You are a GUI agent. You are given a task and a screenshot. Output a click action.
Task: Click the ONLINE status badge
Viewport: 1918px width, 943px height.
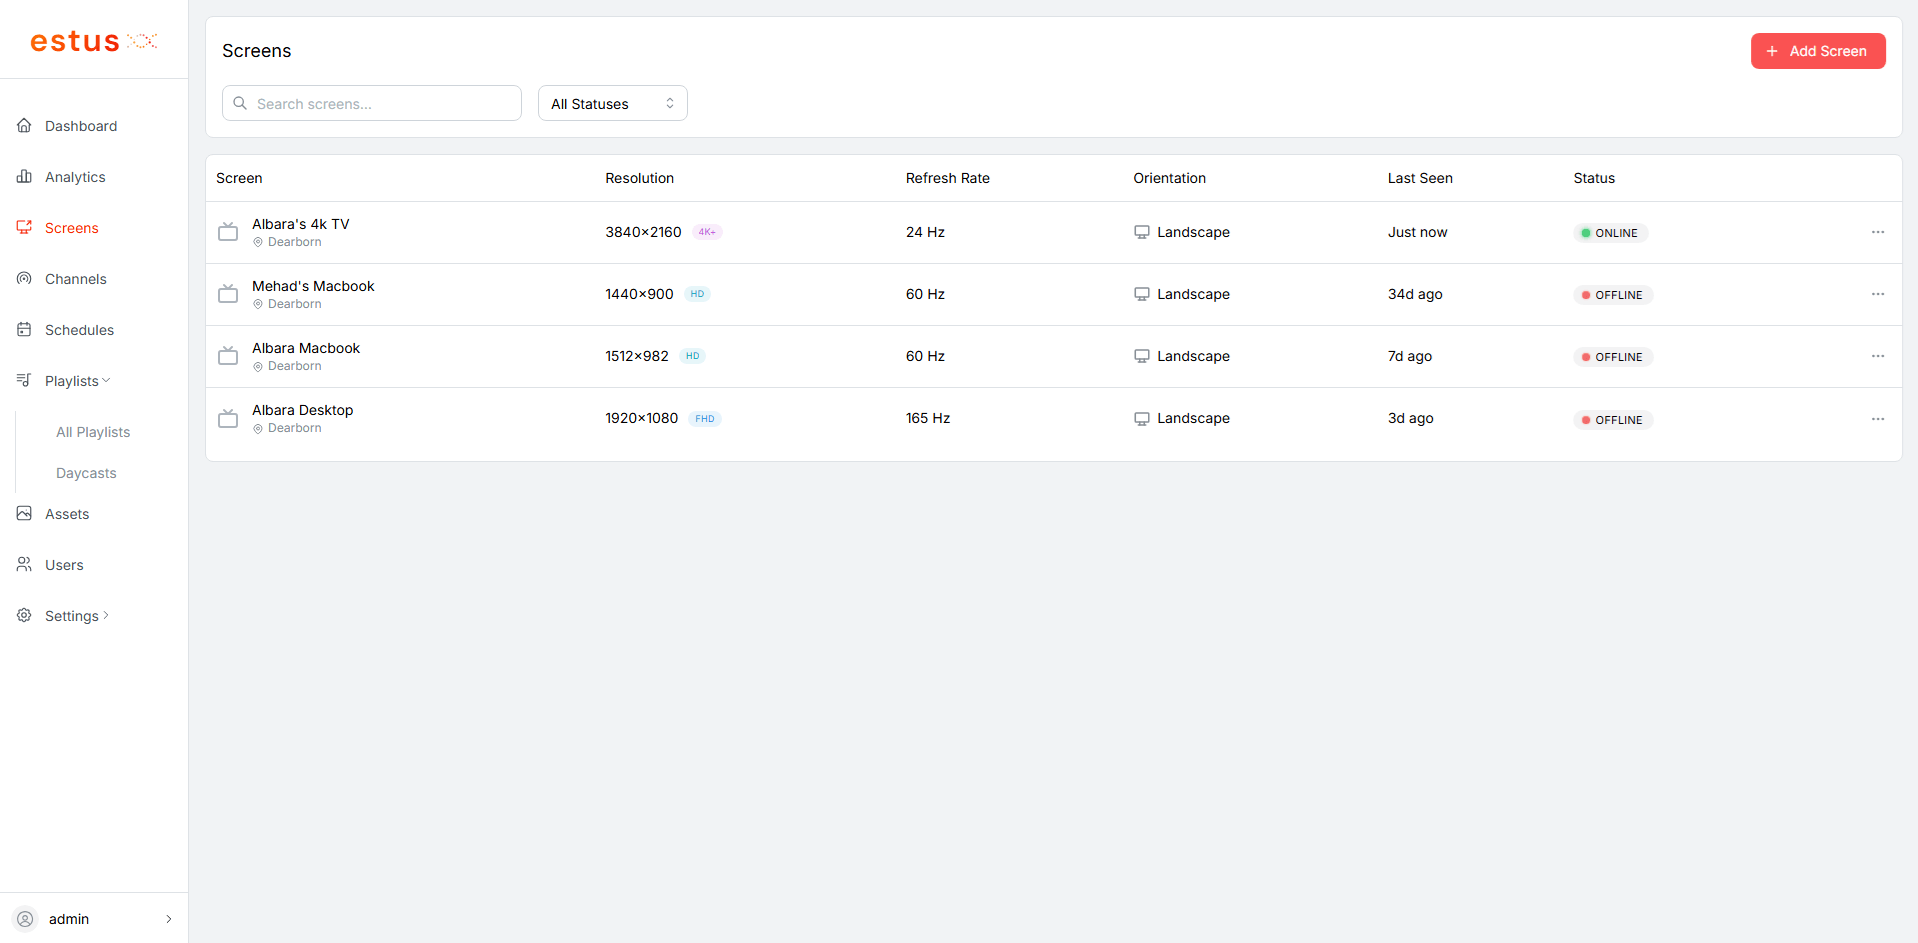[x=1610, y=233]
